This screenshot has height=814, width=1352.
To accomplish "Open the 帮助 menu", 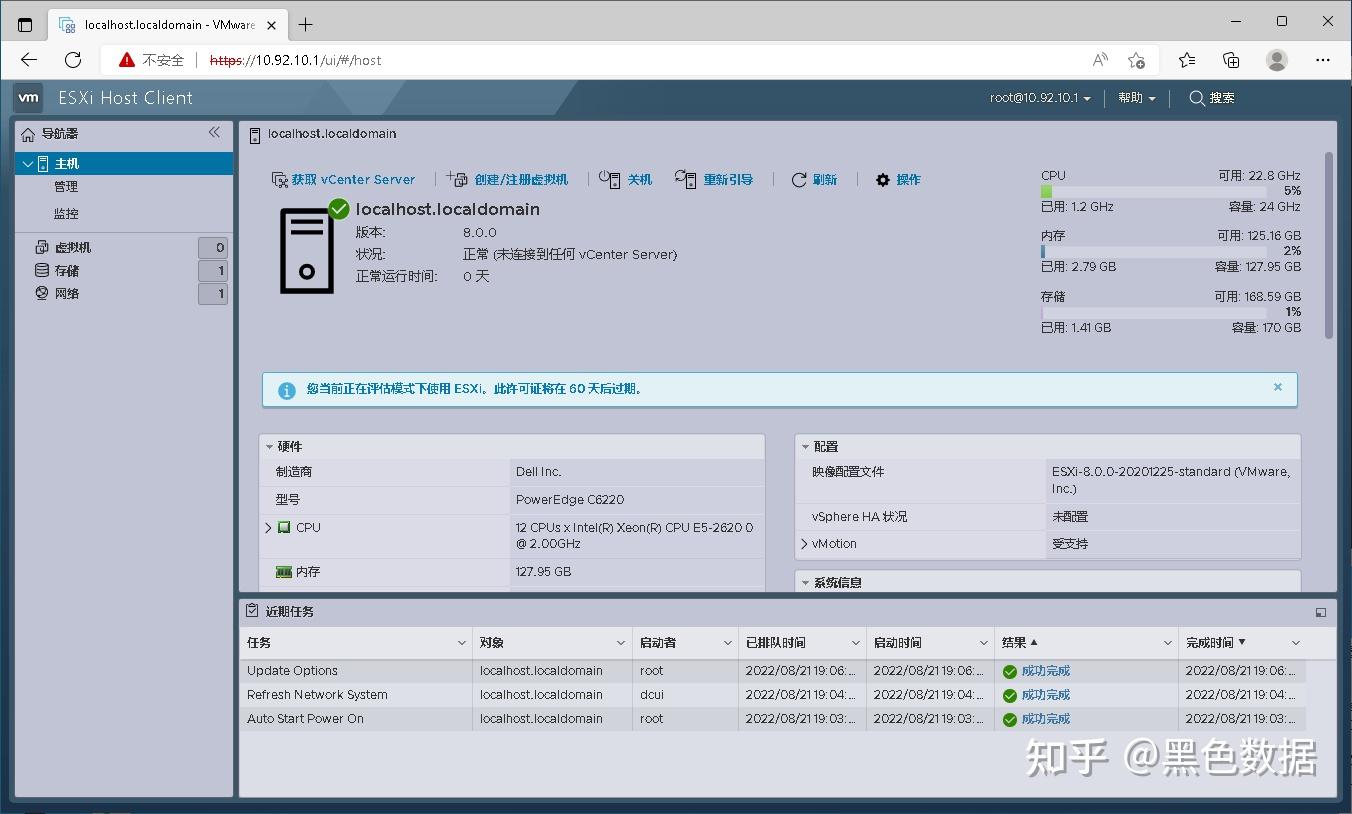I will tap(1135, 98).
